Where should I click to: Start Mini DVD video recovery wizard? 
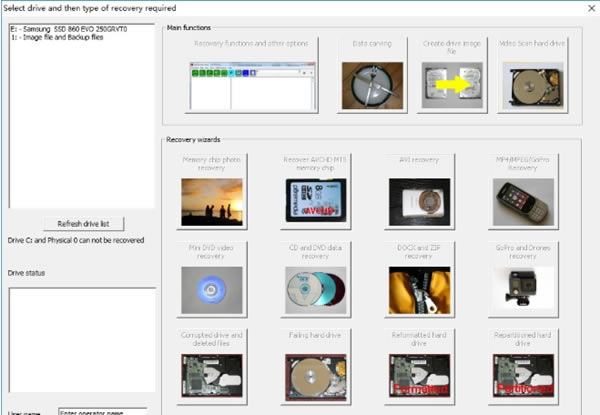coord(212,280)
